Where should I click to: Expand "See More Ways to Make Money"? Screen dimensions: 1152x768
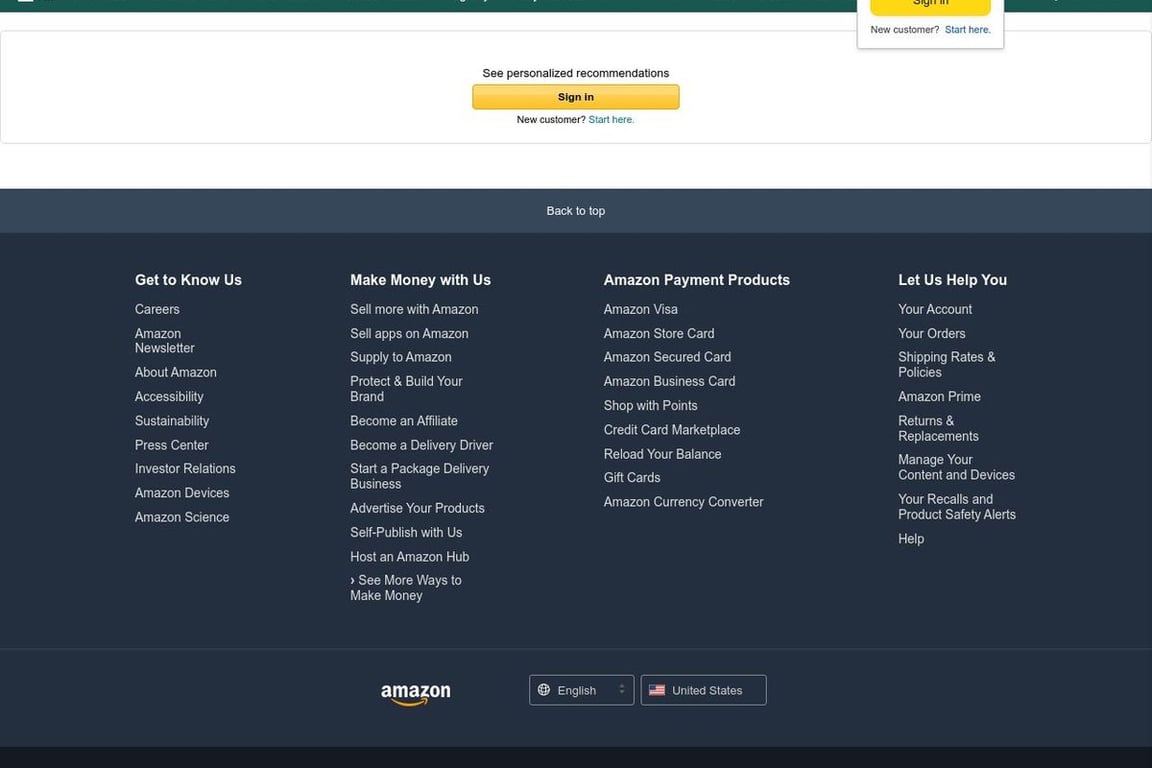pyautogui.click(x=405, y=587)
